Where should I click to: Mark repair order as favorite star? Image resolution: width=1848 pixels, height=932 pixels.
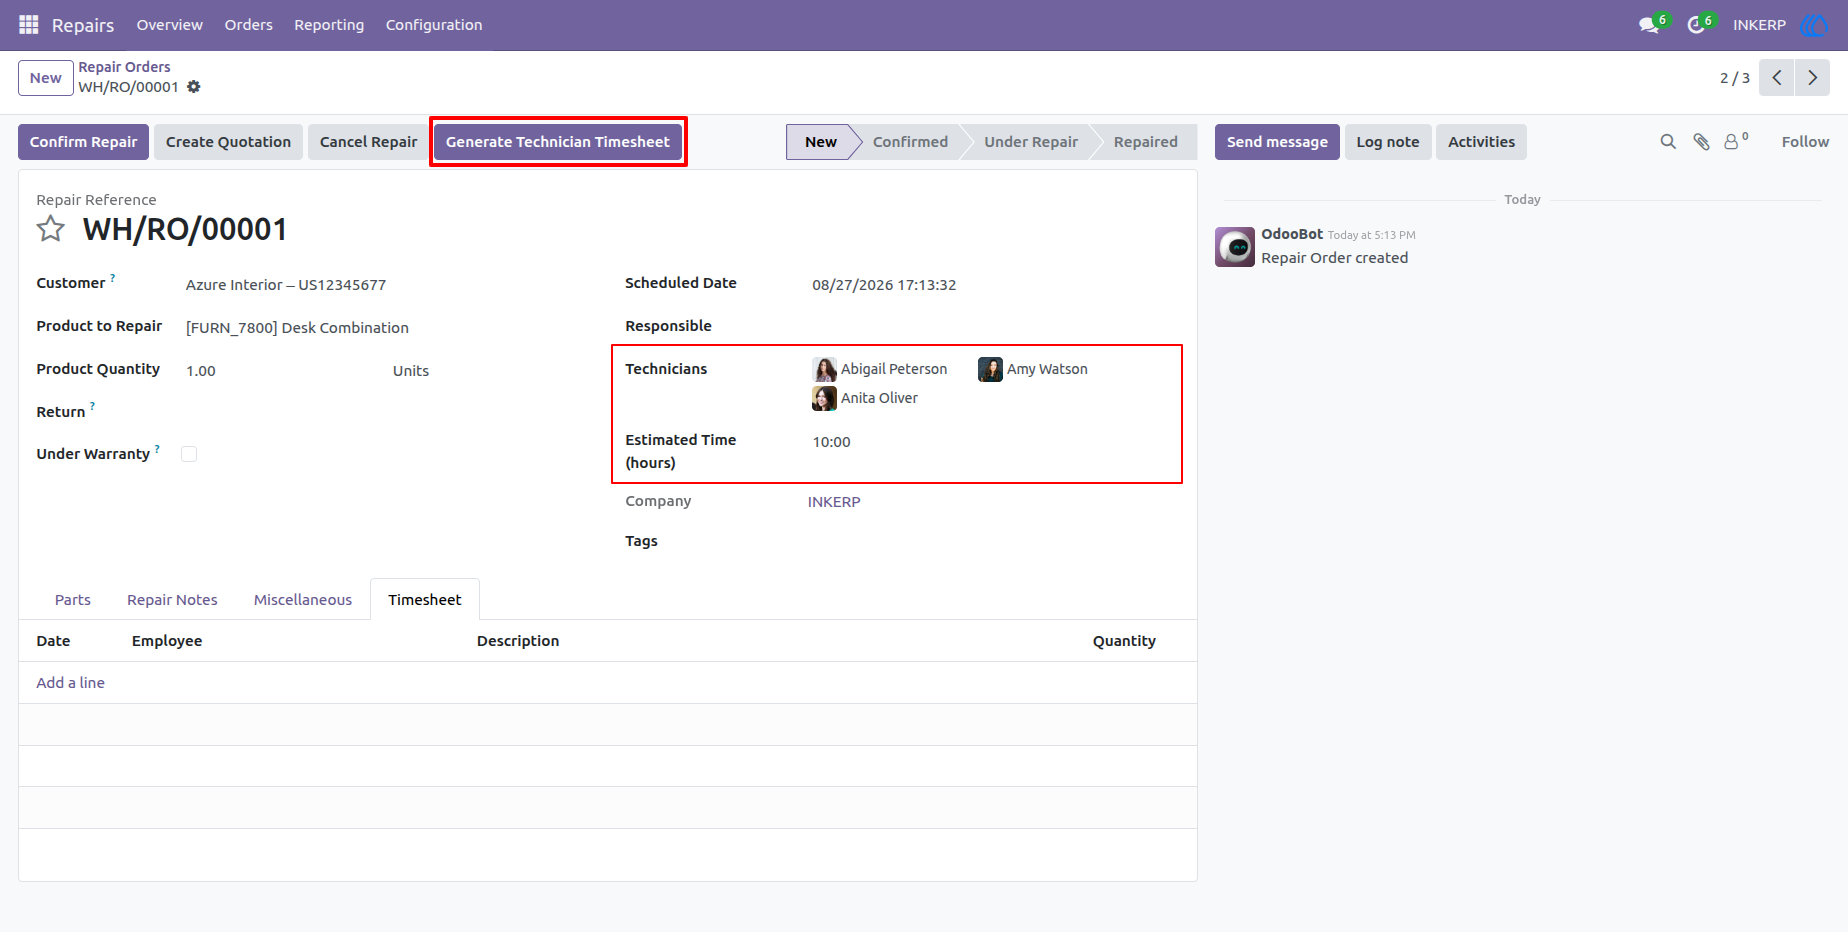(51, 229)
